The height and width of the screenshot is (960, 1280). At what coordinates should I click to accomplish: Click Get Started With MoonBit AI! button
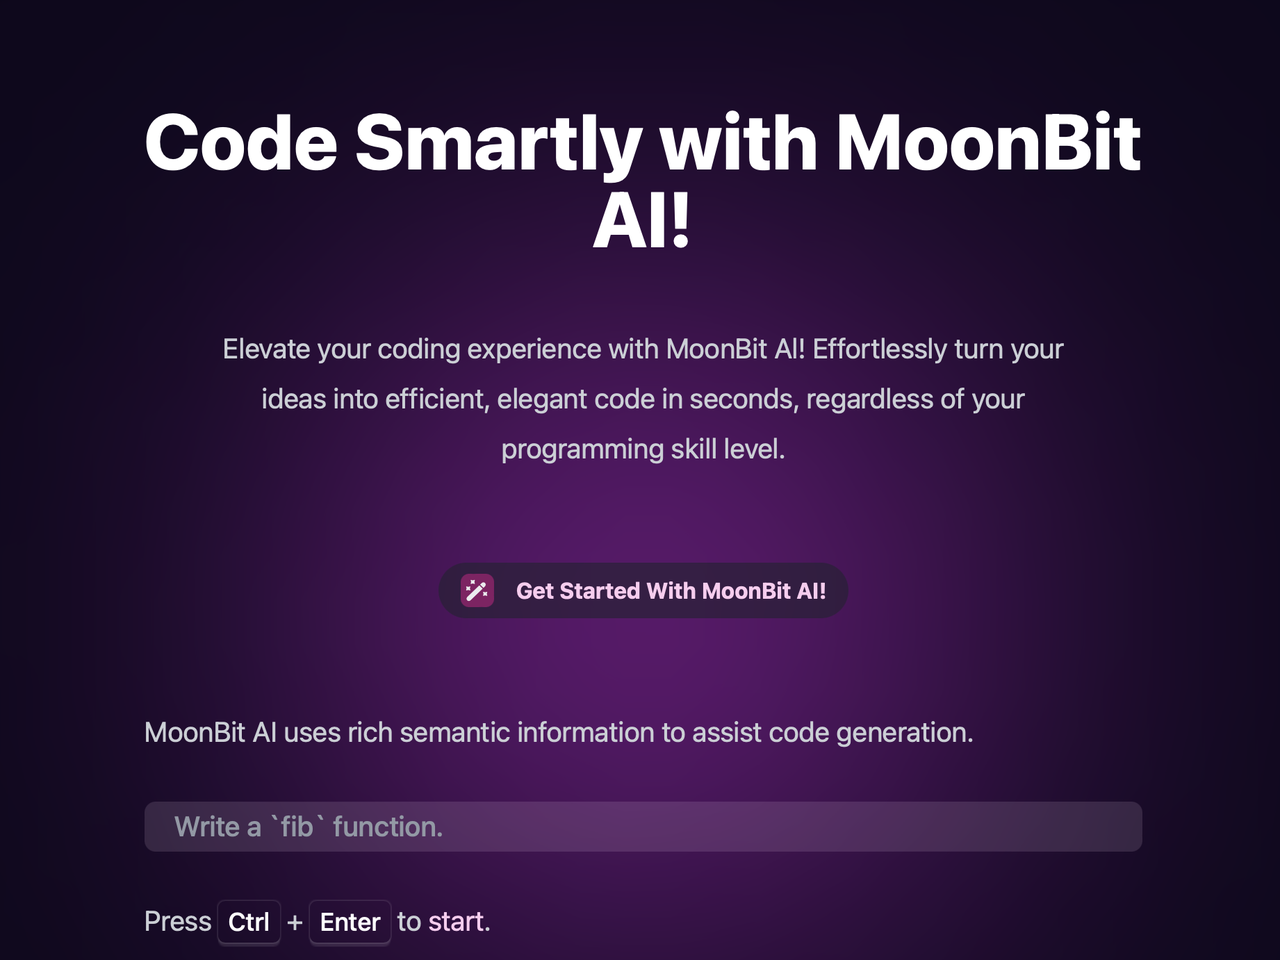pyautogui.click(x=643, y=591)
